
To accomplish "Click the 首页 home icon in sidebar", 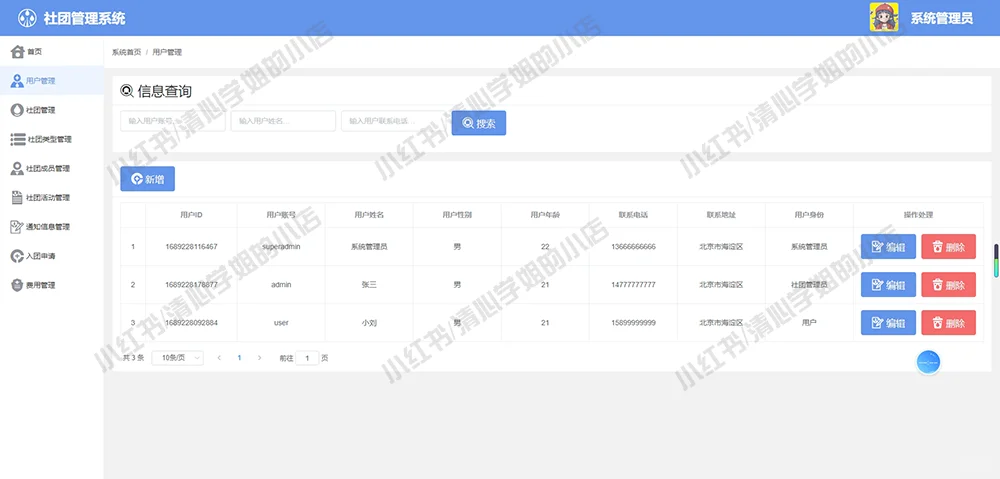I will 18,52.
